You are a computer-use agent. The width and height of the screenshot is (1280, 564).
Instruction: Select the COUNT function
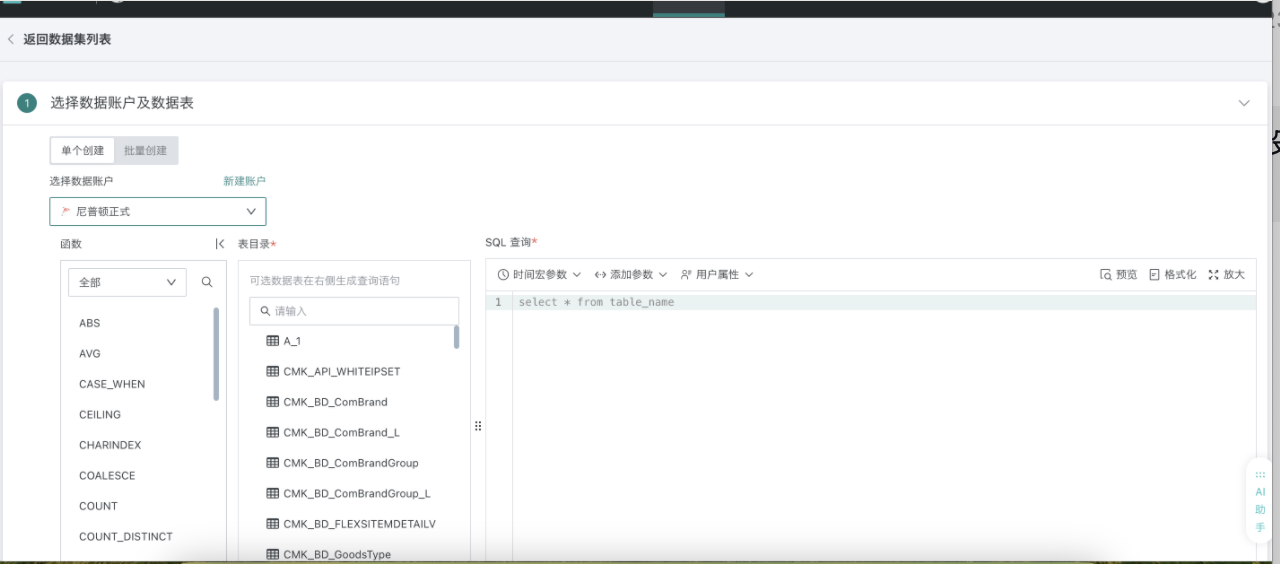(x=98, y=506)
